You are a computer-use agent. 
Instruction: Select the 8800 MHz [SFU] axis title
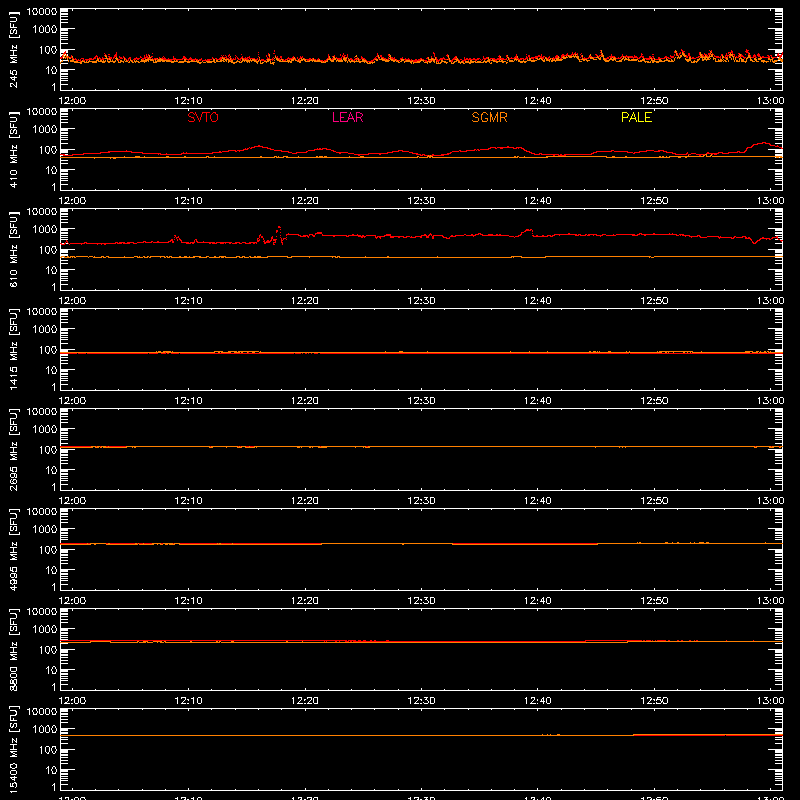(x=13, y=649)
